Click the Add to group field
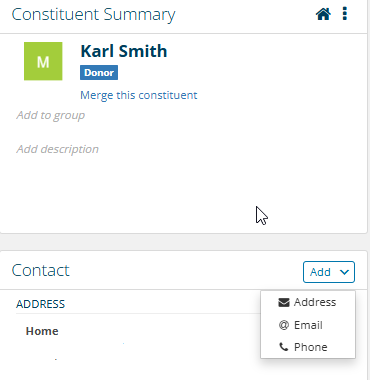 pos(51,115)
